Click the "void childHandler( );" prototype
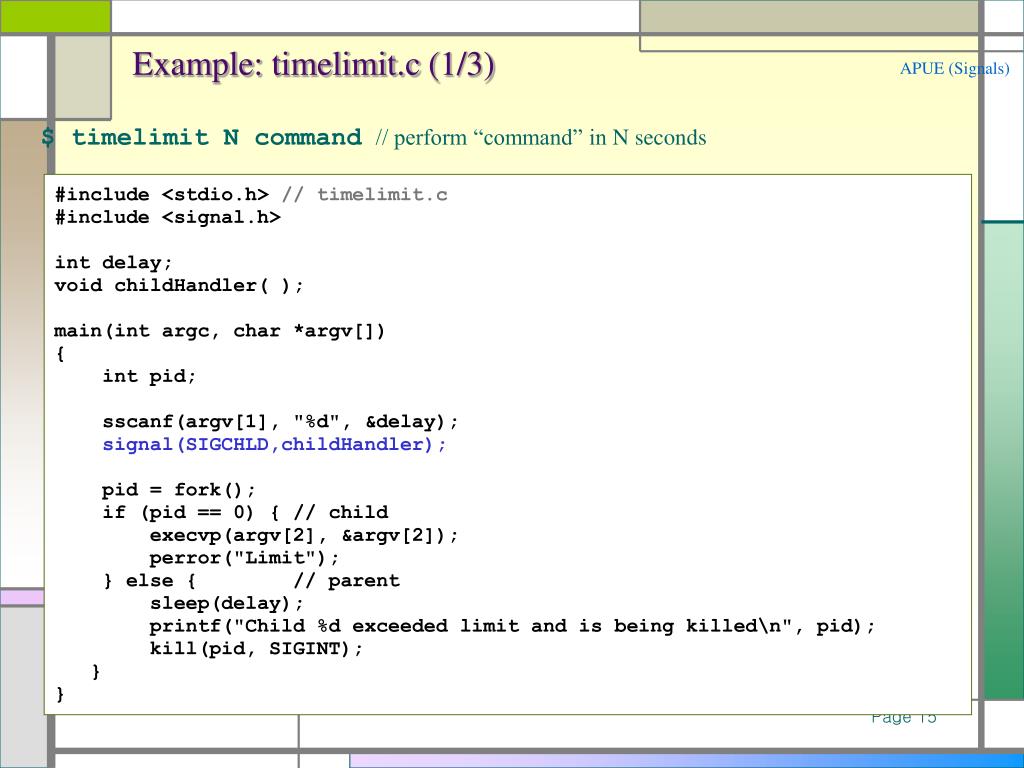The width and height of the screenshot is (1024, 768). click(179, 285)
